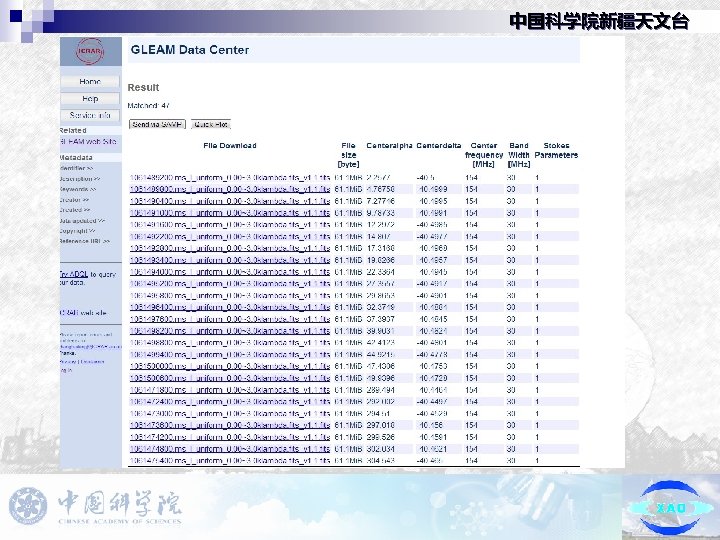Viewport: 720px width, 540px height.
Task: Click the Result heading
Action: coord(143,87)
